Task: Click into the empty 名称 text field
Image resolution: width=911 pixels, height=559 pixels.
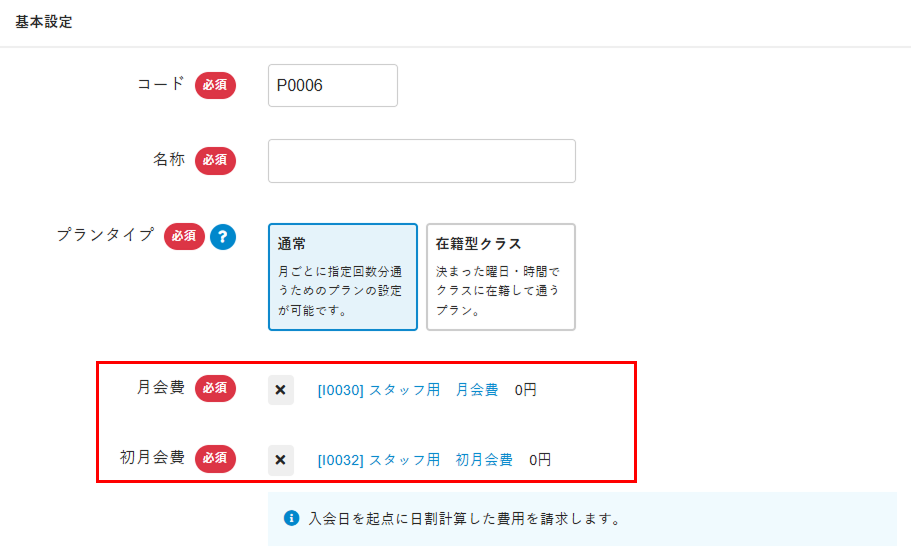Action: (421, 161)
